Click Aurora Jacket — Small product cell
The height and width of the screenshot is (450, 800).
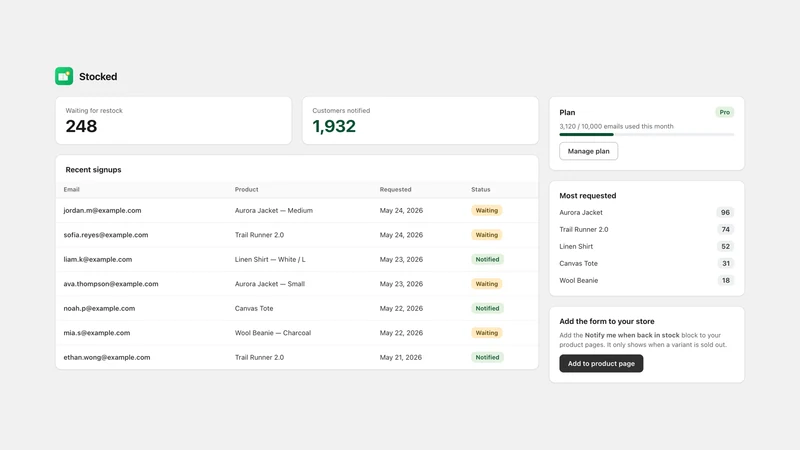point(269,284)
